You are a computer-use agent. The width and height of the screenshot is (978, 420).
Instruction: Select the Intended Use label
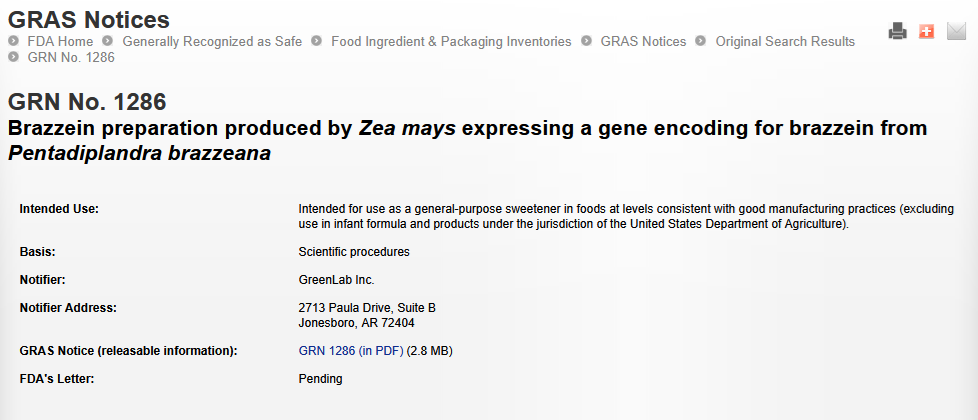(x=60, y=208)
